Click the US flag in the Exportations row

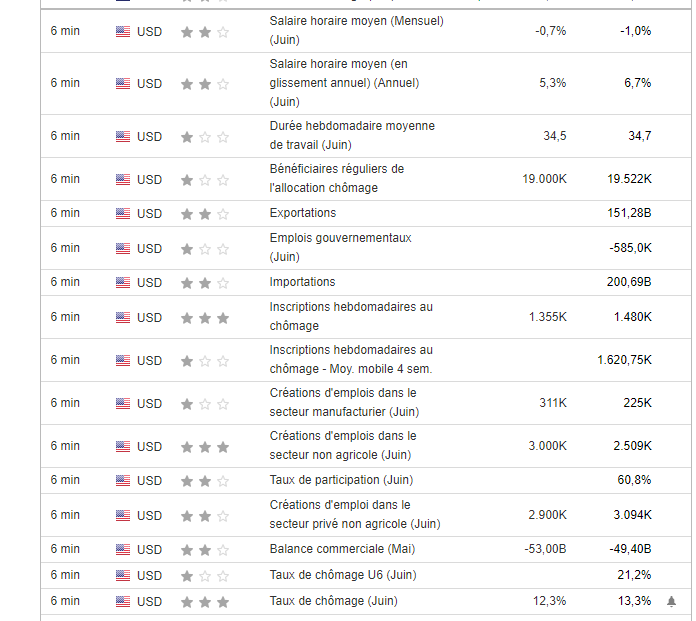[123, 213]
